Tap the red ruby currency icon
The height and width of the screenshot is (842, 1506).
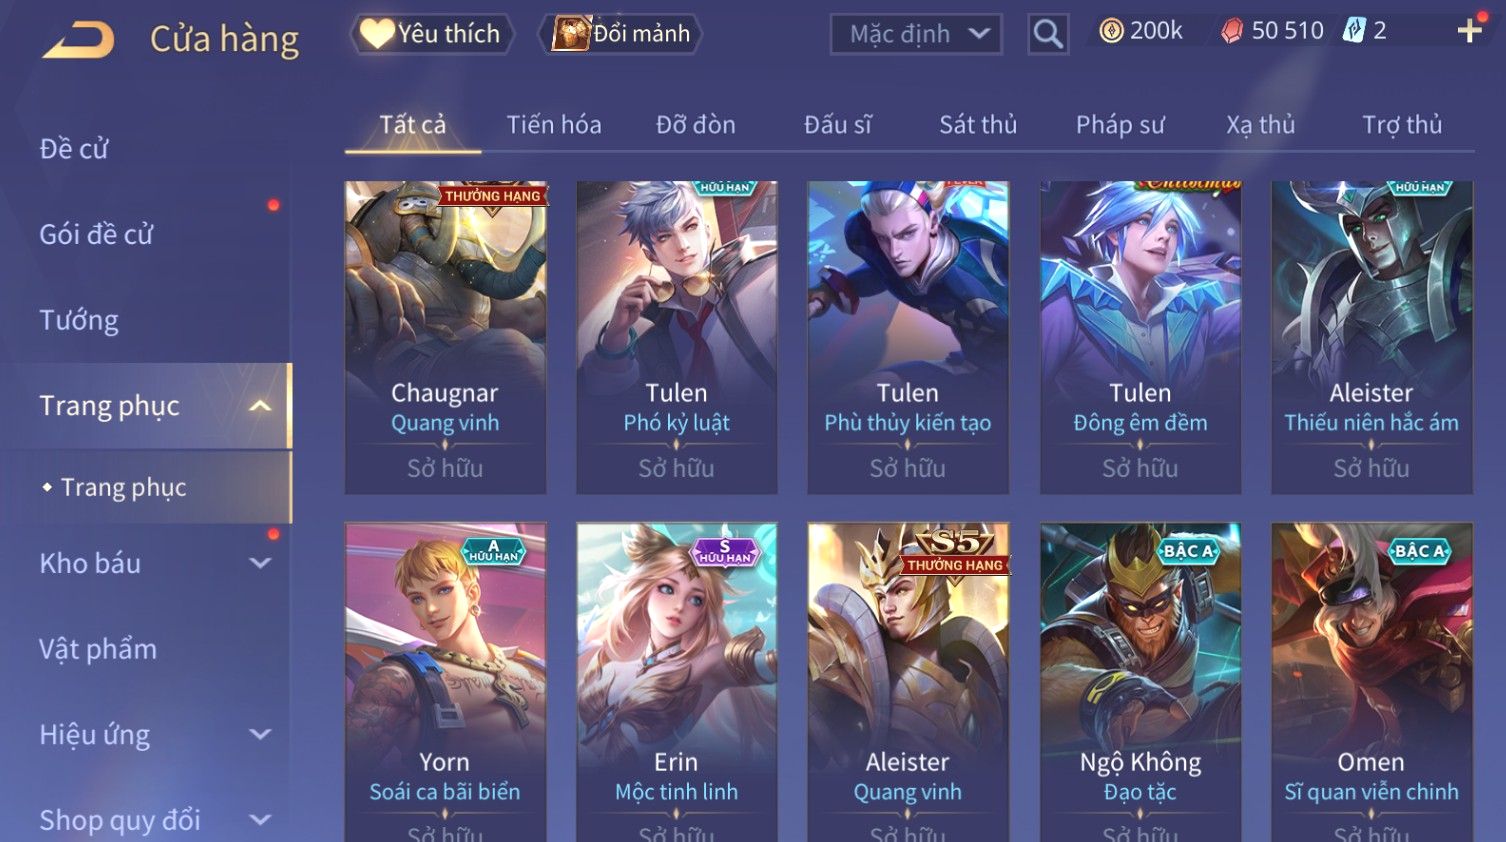[x=1232, y=31]
